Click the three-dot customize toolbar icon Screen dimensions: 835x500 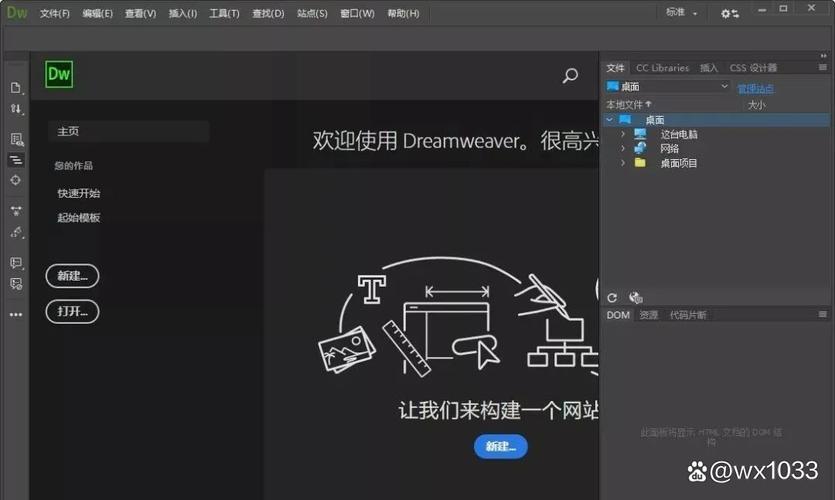[x=16, y=315]
